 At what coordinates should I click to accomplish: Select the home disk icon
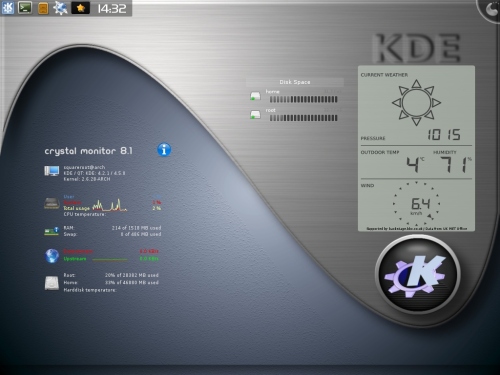[x=255, y=96]
